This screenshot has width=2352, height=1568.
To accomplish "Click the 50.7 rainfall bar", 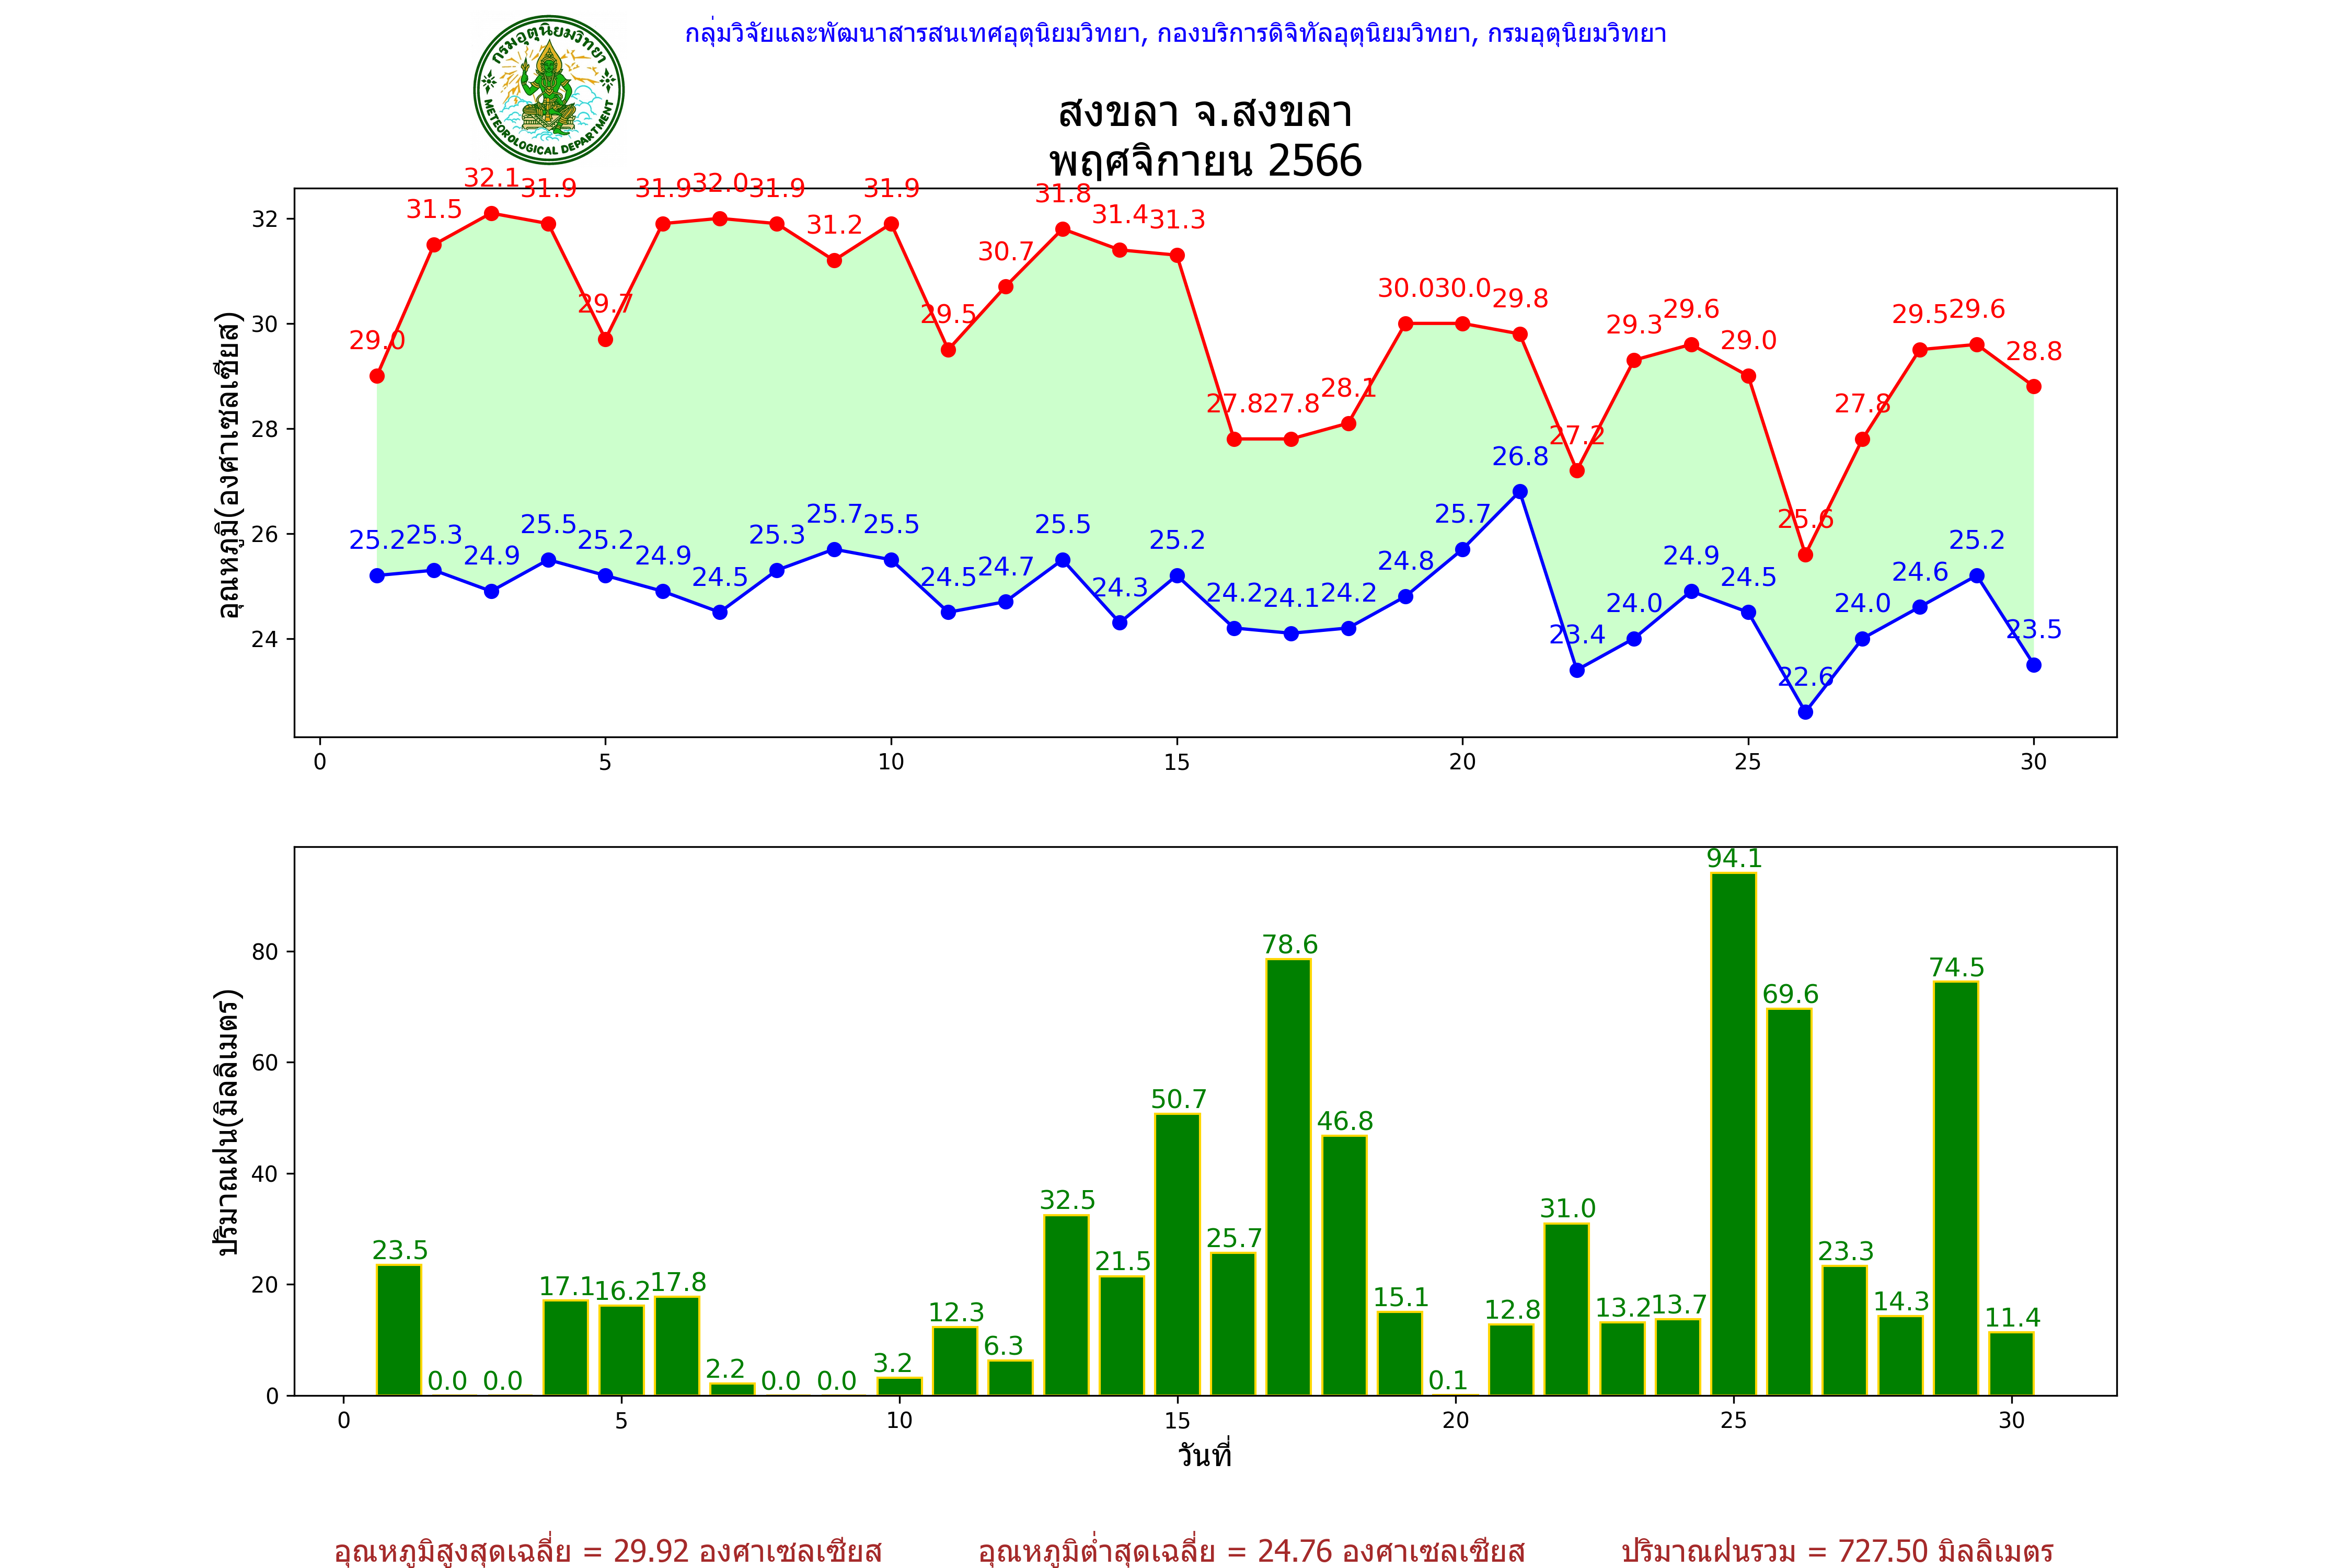I will tap(1177, 1254).
